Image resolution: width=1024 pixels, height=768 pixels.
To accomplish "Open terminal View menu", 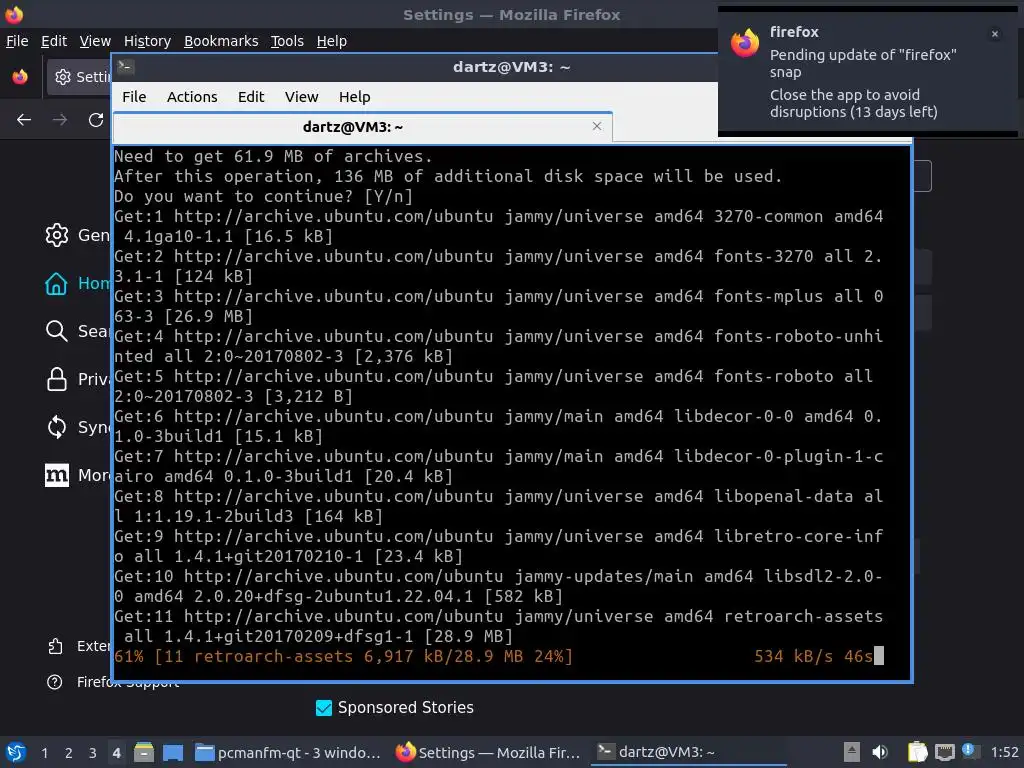I will (301, 97).
